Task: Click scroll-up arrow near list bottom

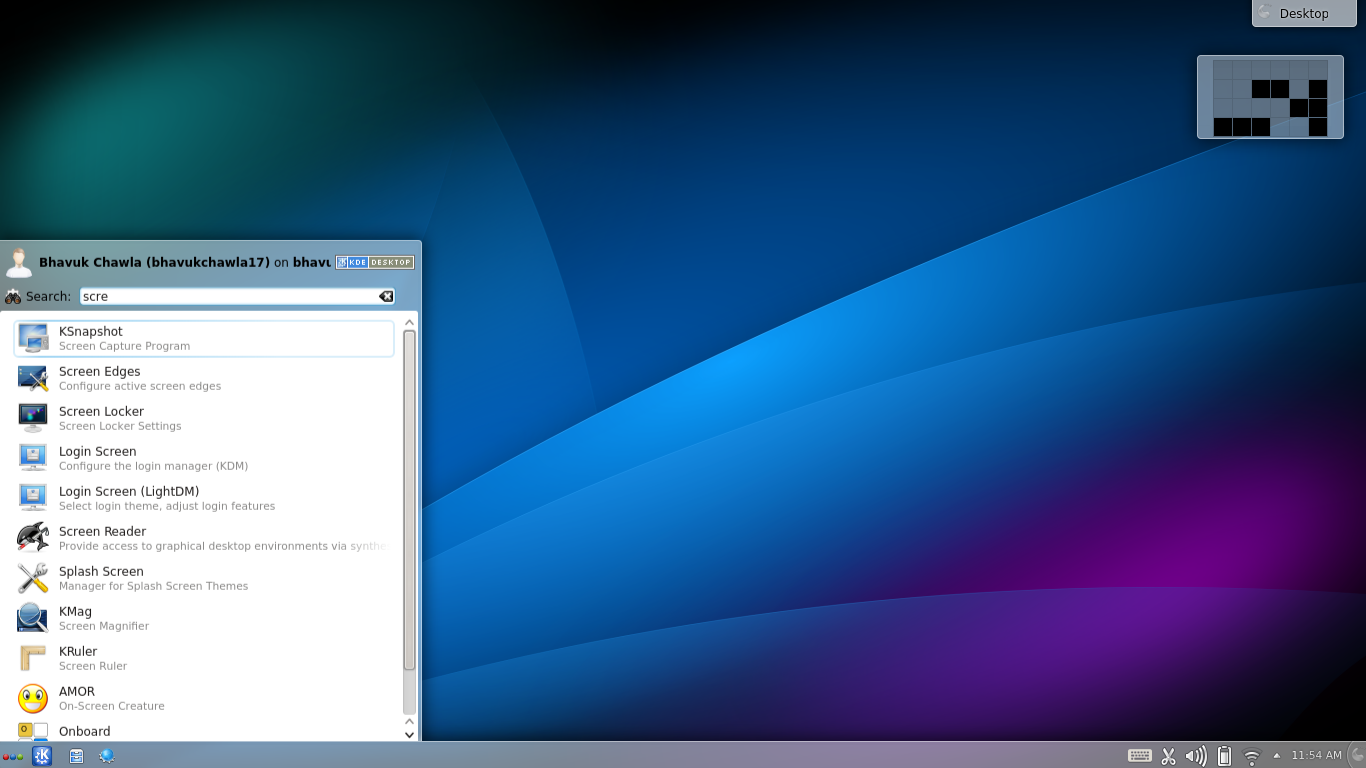Action: pos(409,720)
